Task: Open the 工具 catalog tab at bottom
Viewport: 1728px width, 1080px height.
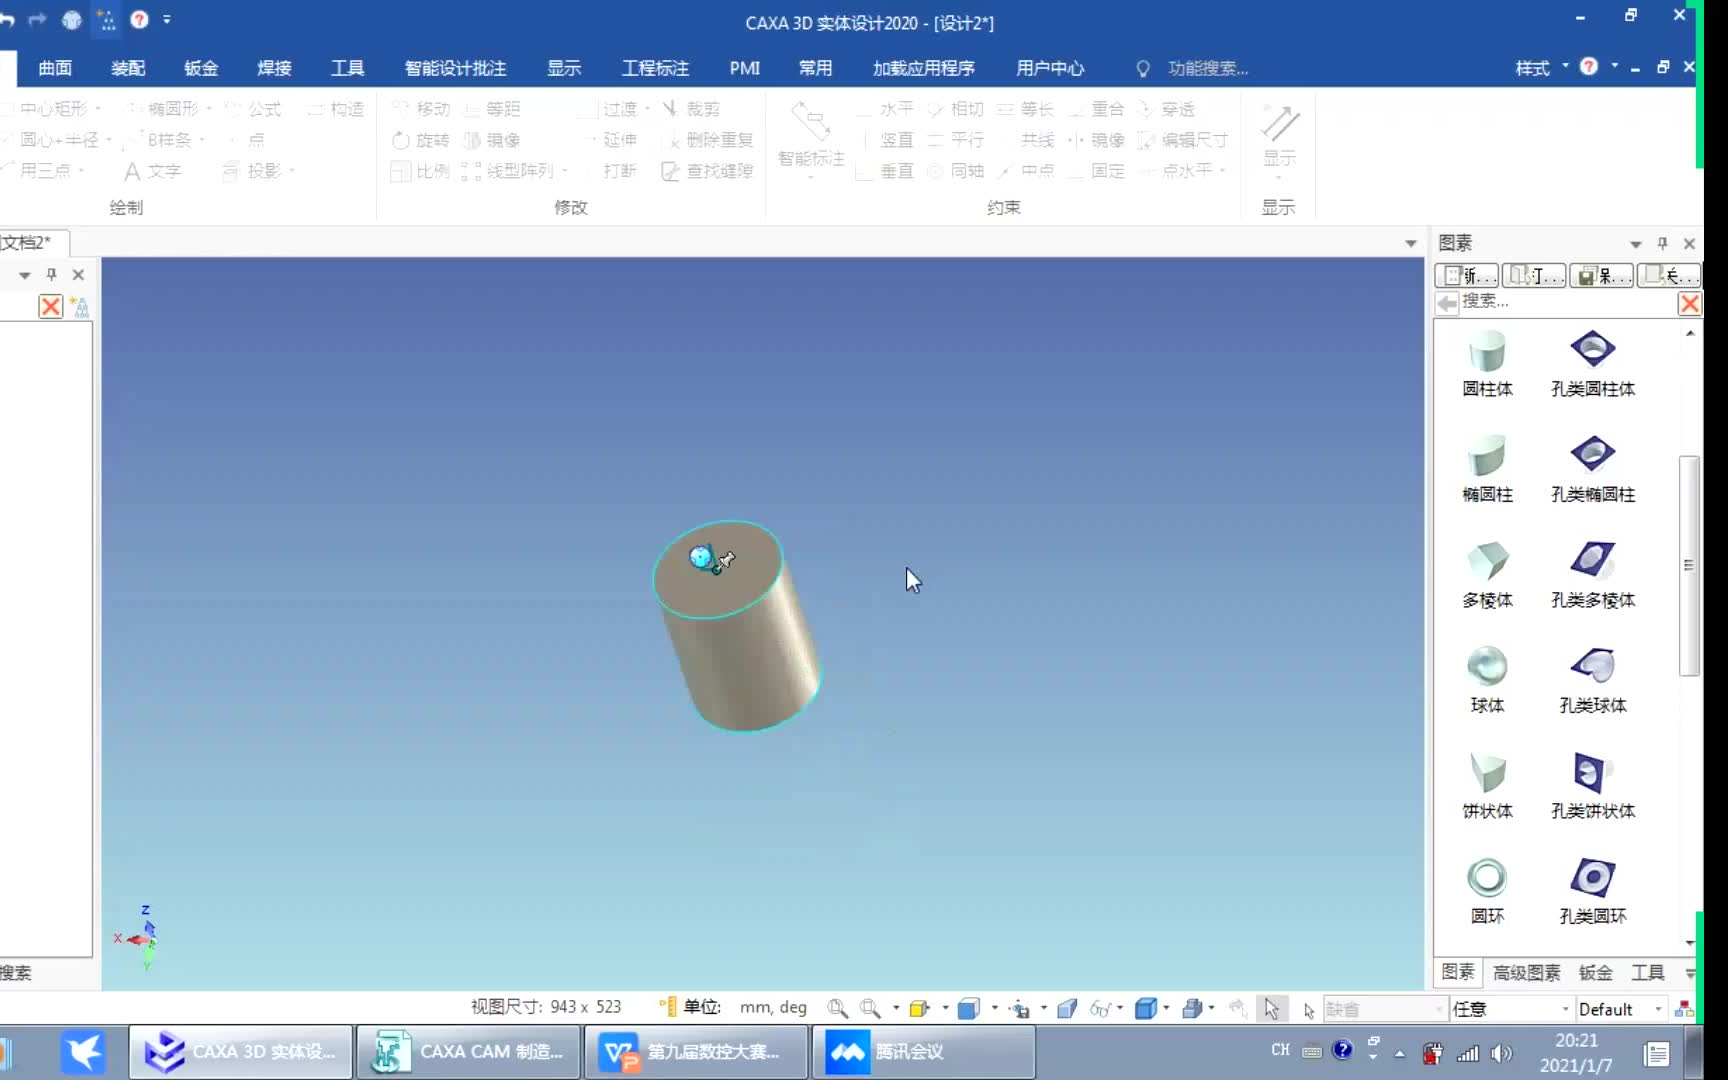Action: click(1648, 972)
